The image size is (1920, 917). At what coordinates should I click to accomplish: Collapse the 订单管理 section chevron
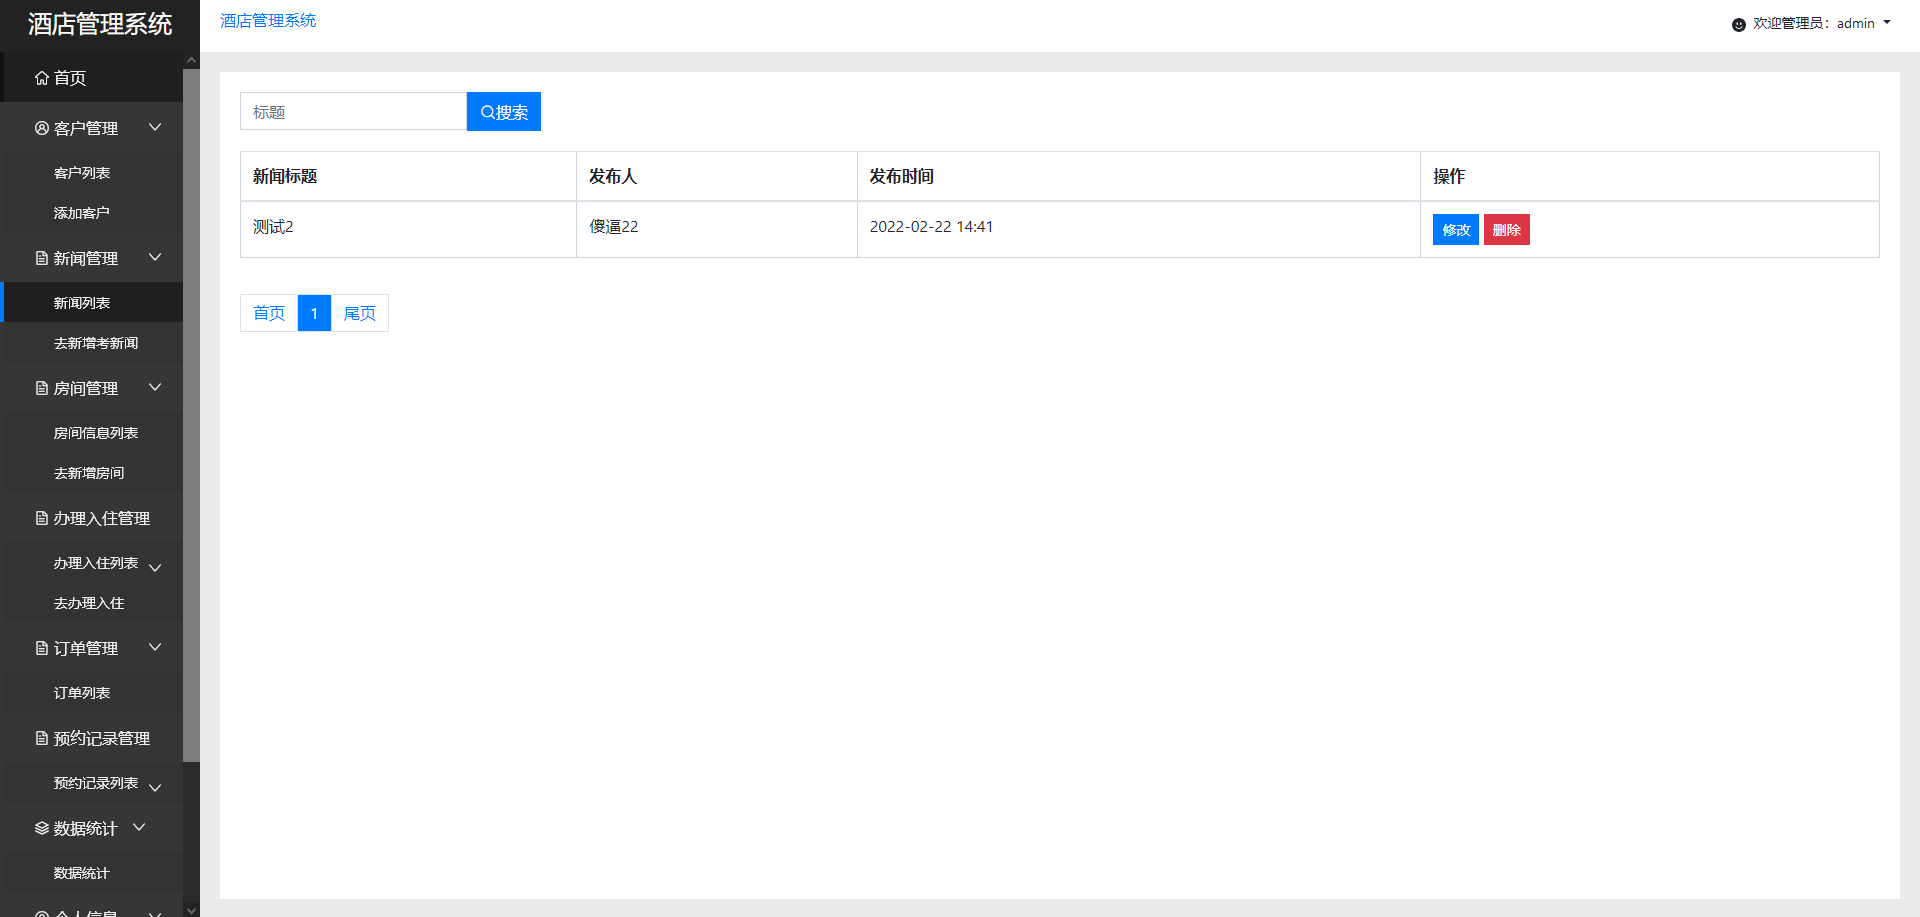tap(155, 647)
